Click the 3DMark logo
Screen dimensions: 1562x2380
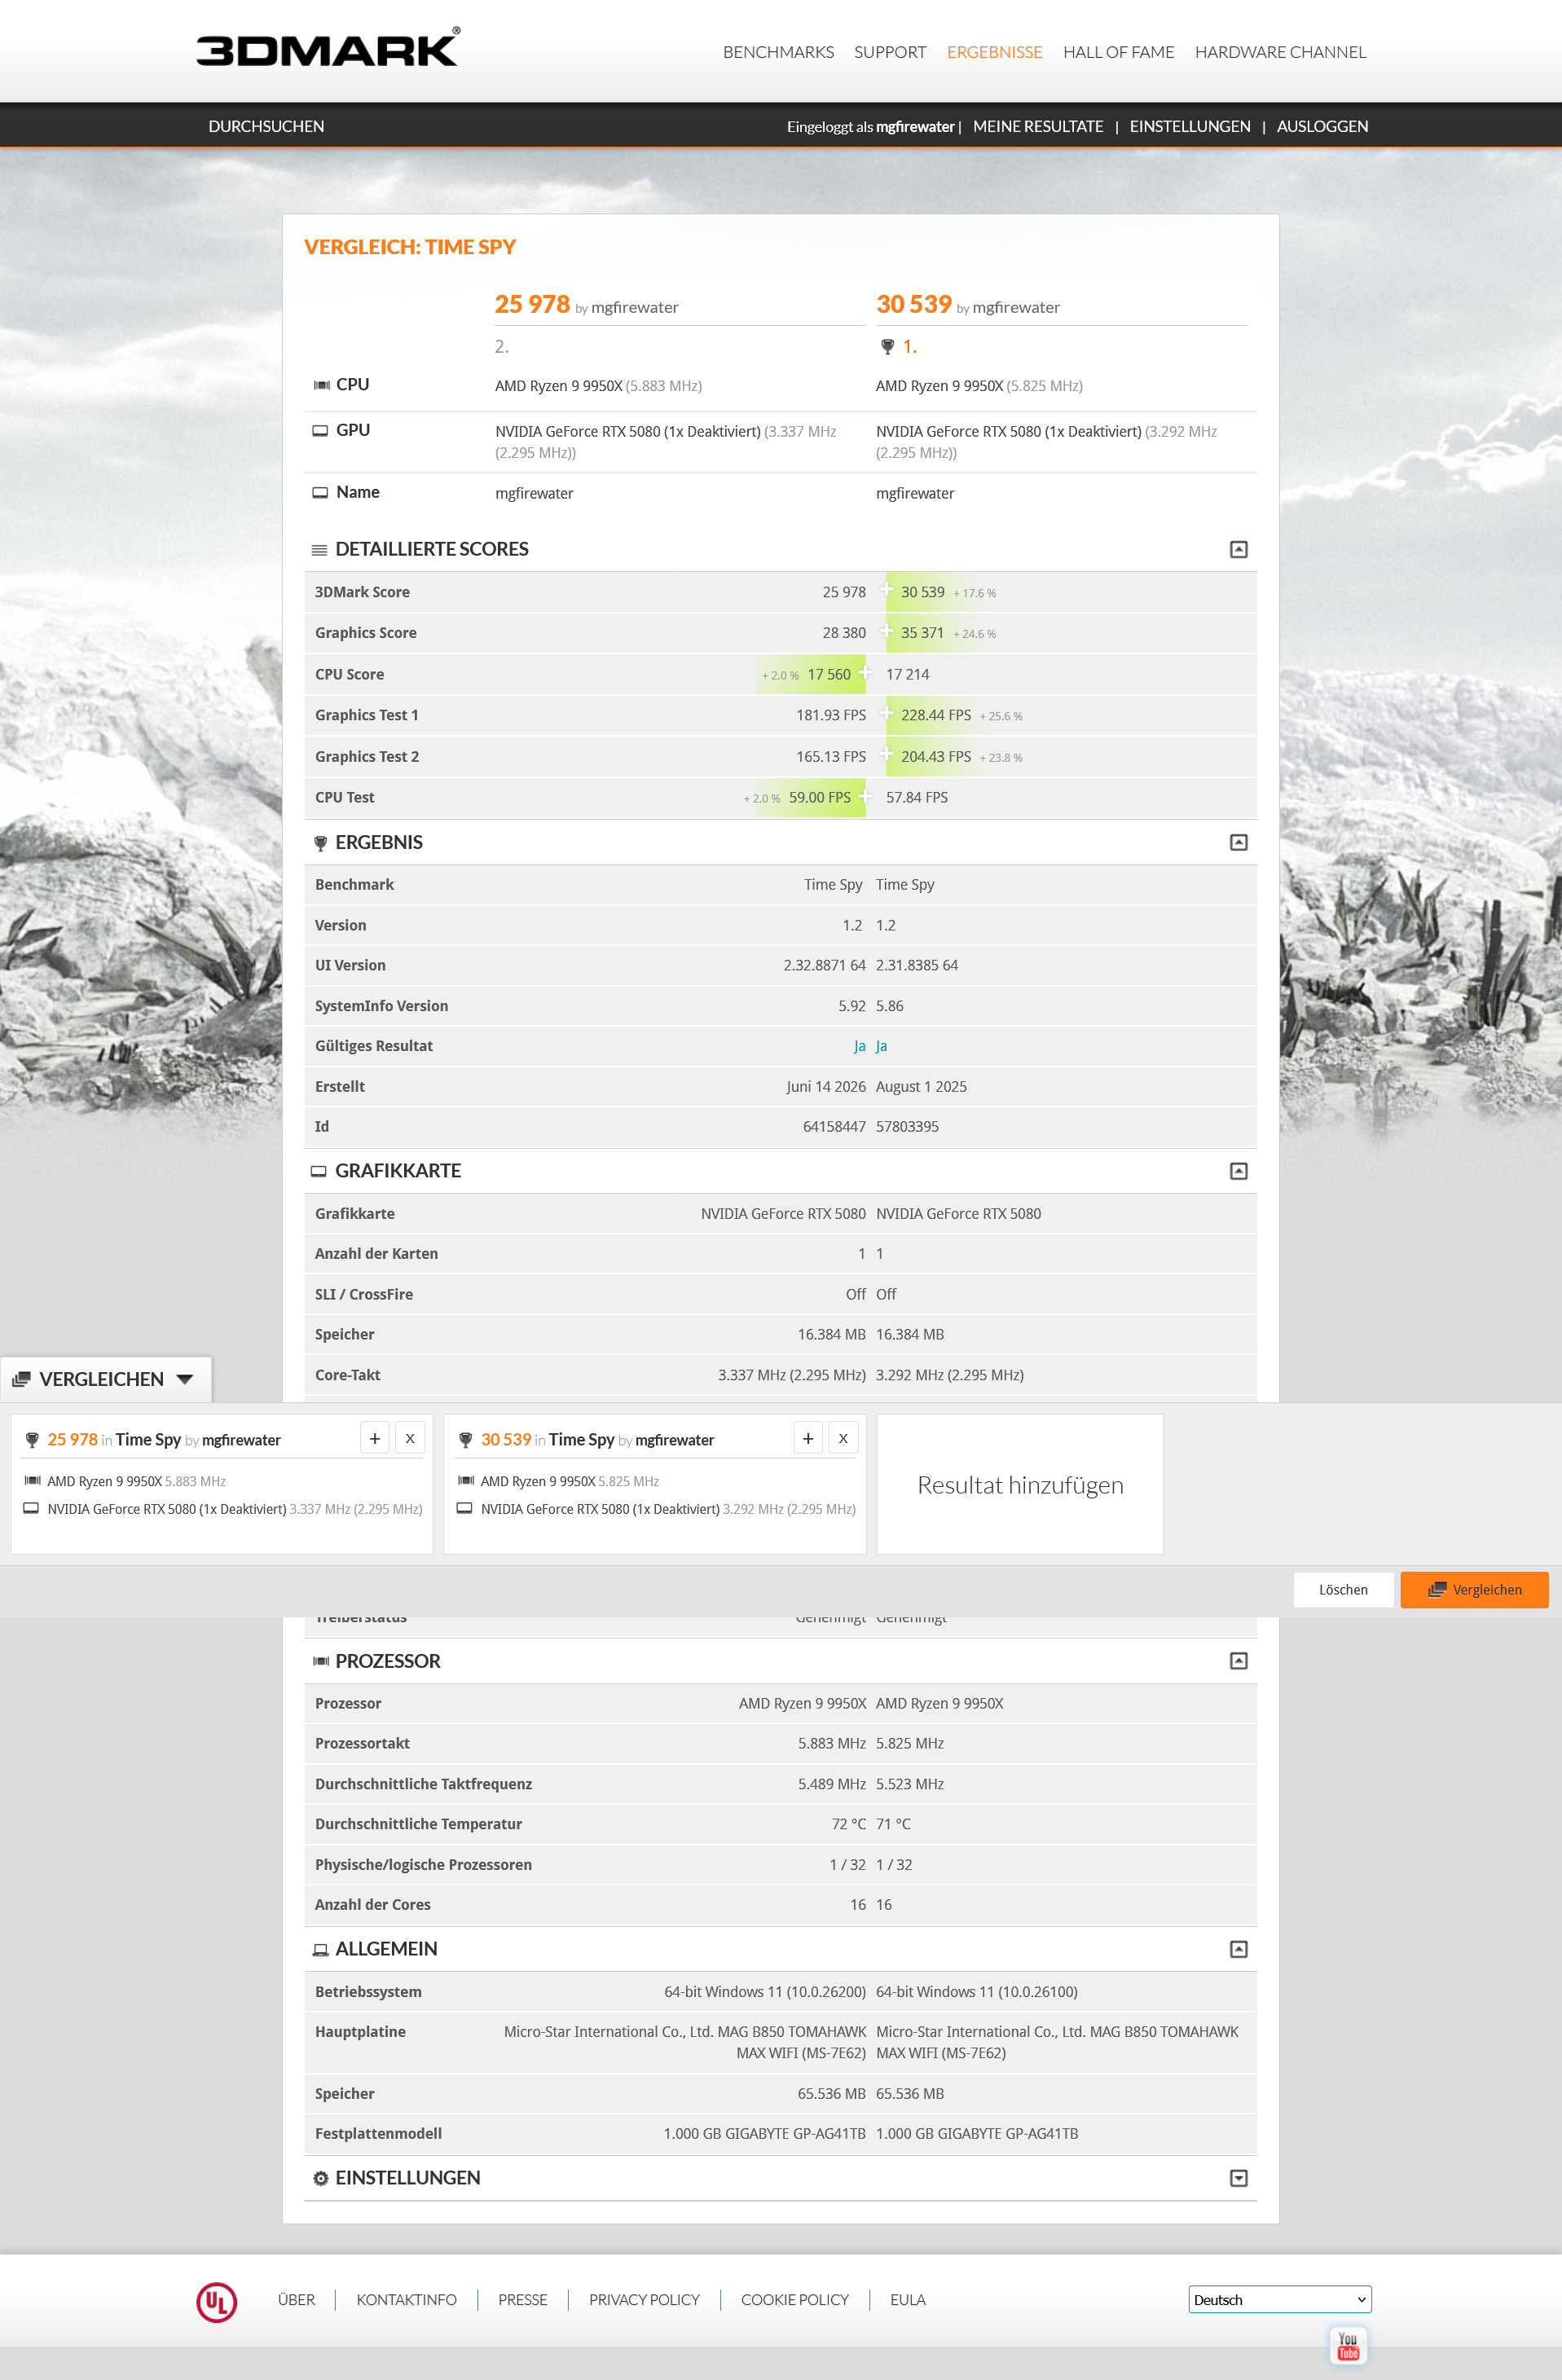point(328,47)
